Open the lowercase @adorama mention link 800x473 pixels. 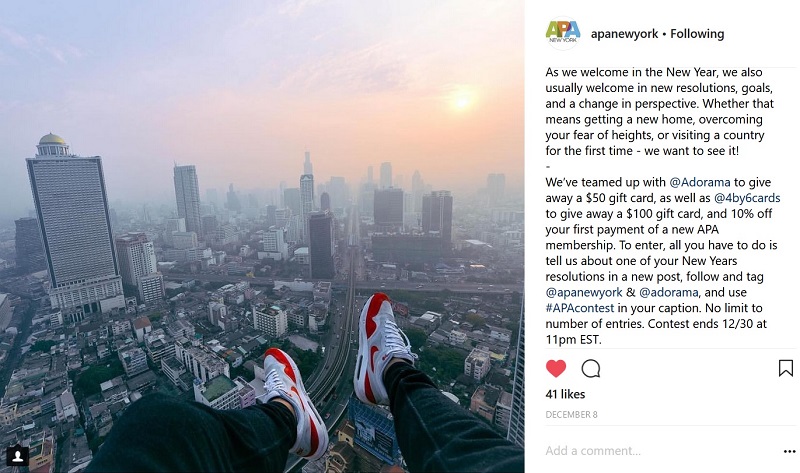668,292
